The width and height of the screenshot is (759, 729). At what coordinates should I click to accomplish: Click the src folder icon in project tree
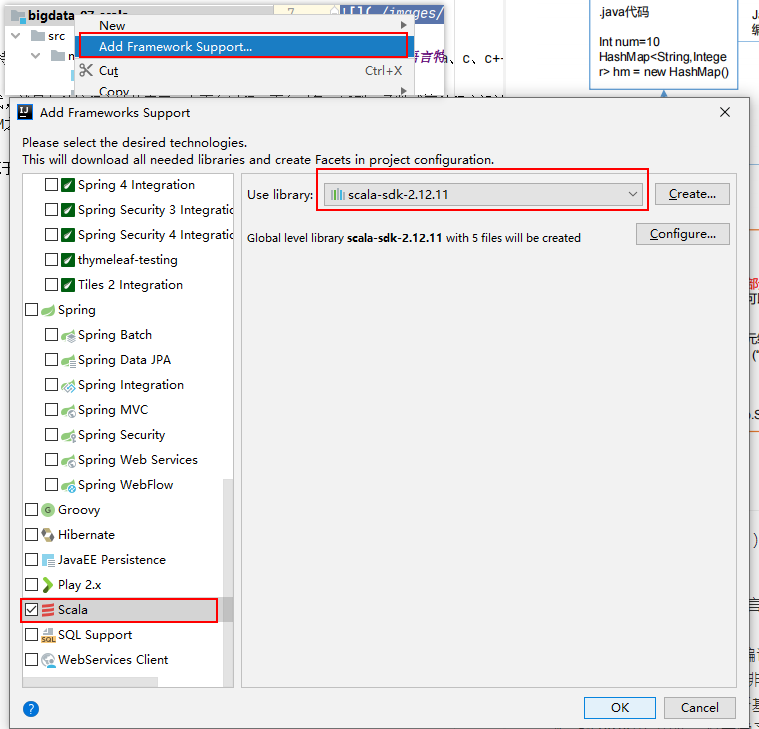[37, 35]
